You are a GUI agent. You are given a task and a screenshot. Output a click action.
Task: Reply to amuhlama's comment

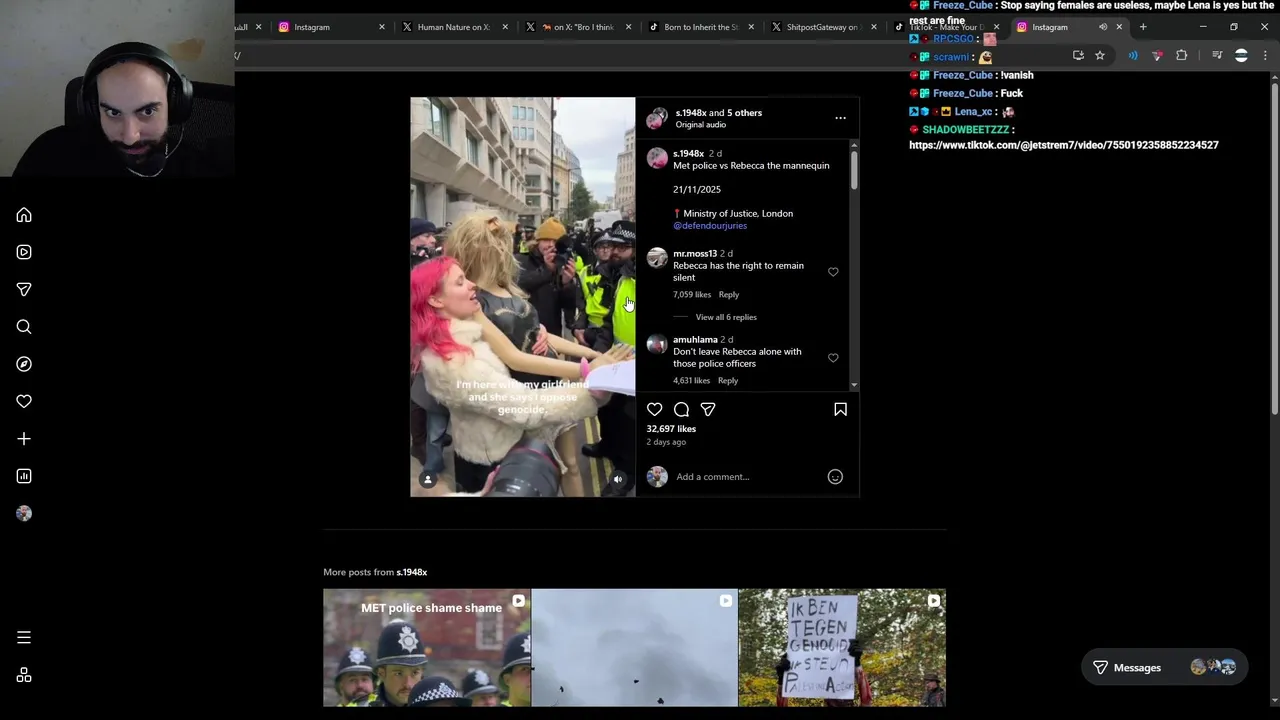[728, 381]
